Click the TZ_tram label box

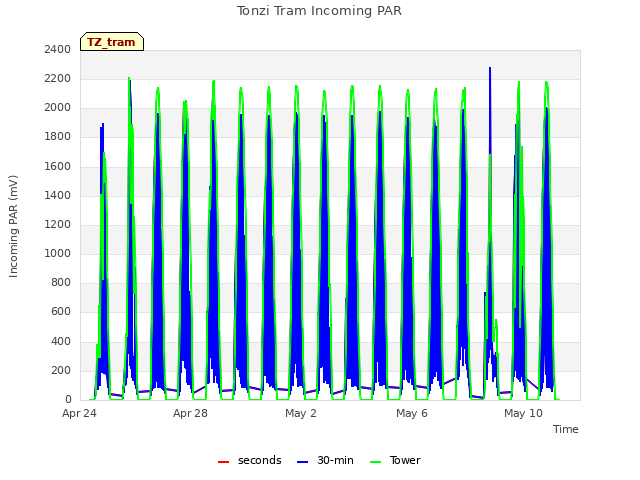pos(112,42)
